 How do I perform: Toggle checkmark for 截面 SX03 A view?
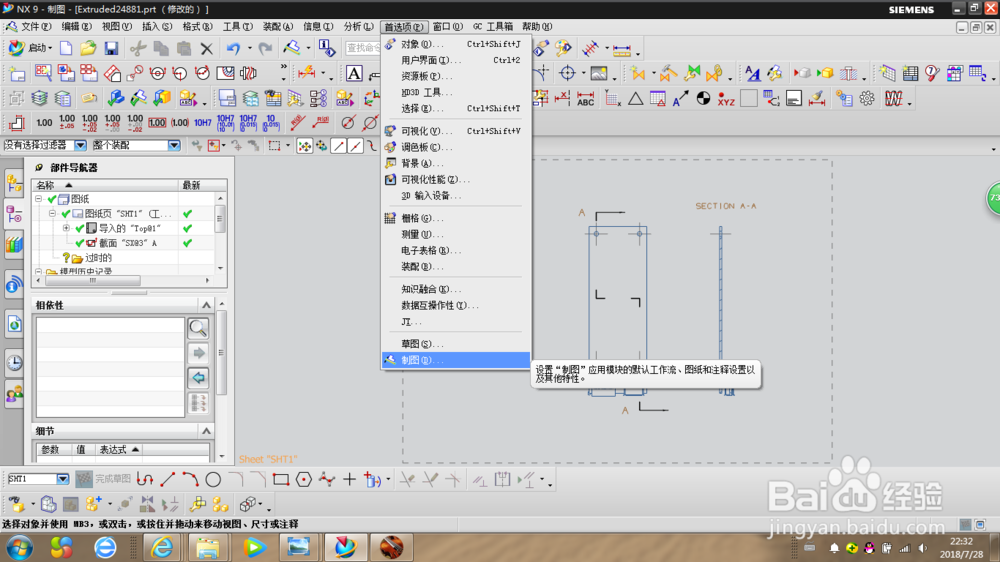click(x=80, y=243)
